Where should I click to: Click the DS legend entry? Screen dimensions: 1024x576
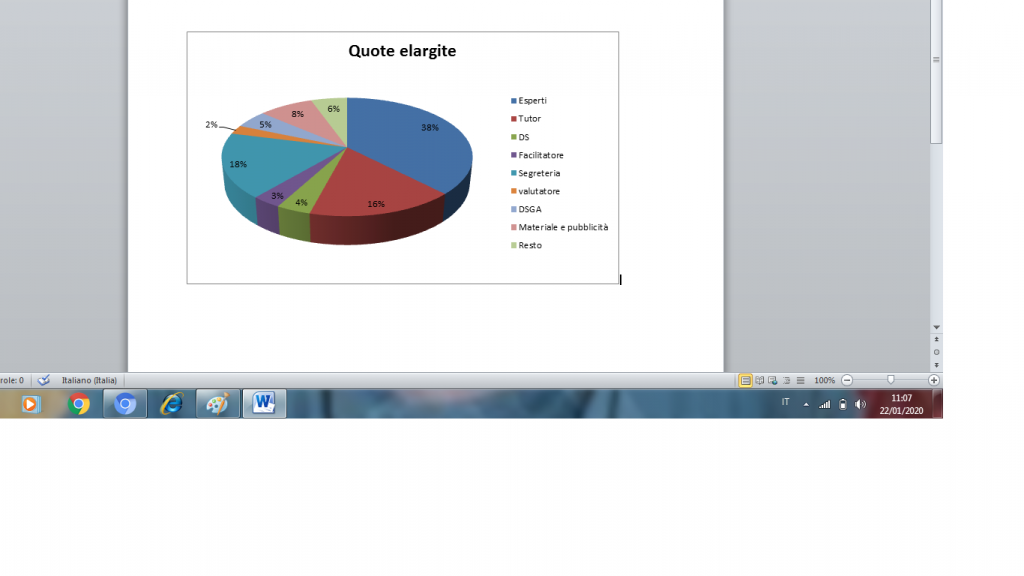(x=520, y=137)
